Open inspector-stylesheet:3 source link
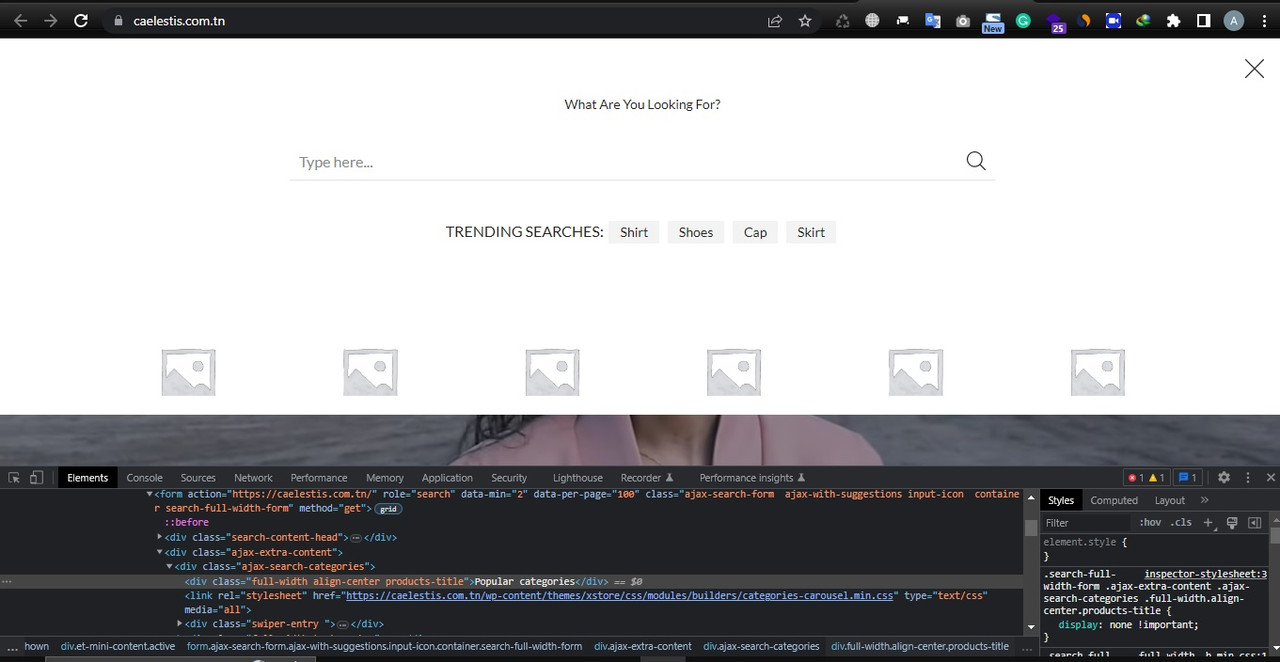The image size is (1280, 662). pos(1205,574)
